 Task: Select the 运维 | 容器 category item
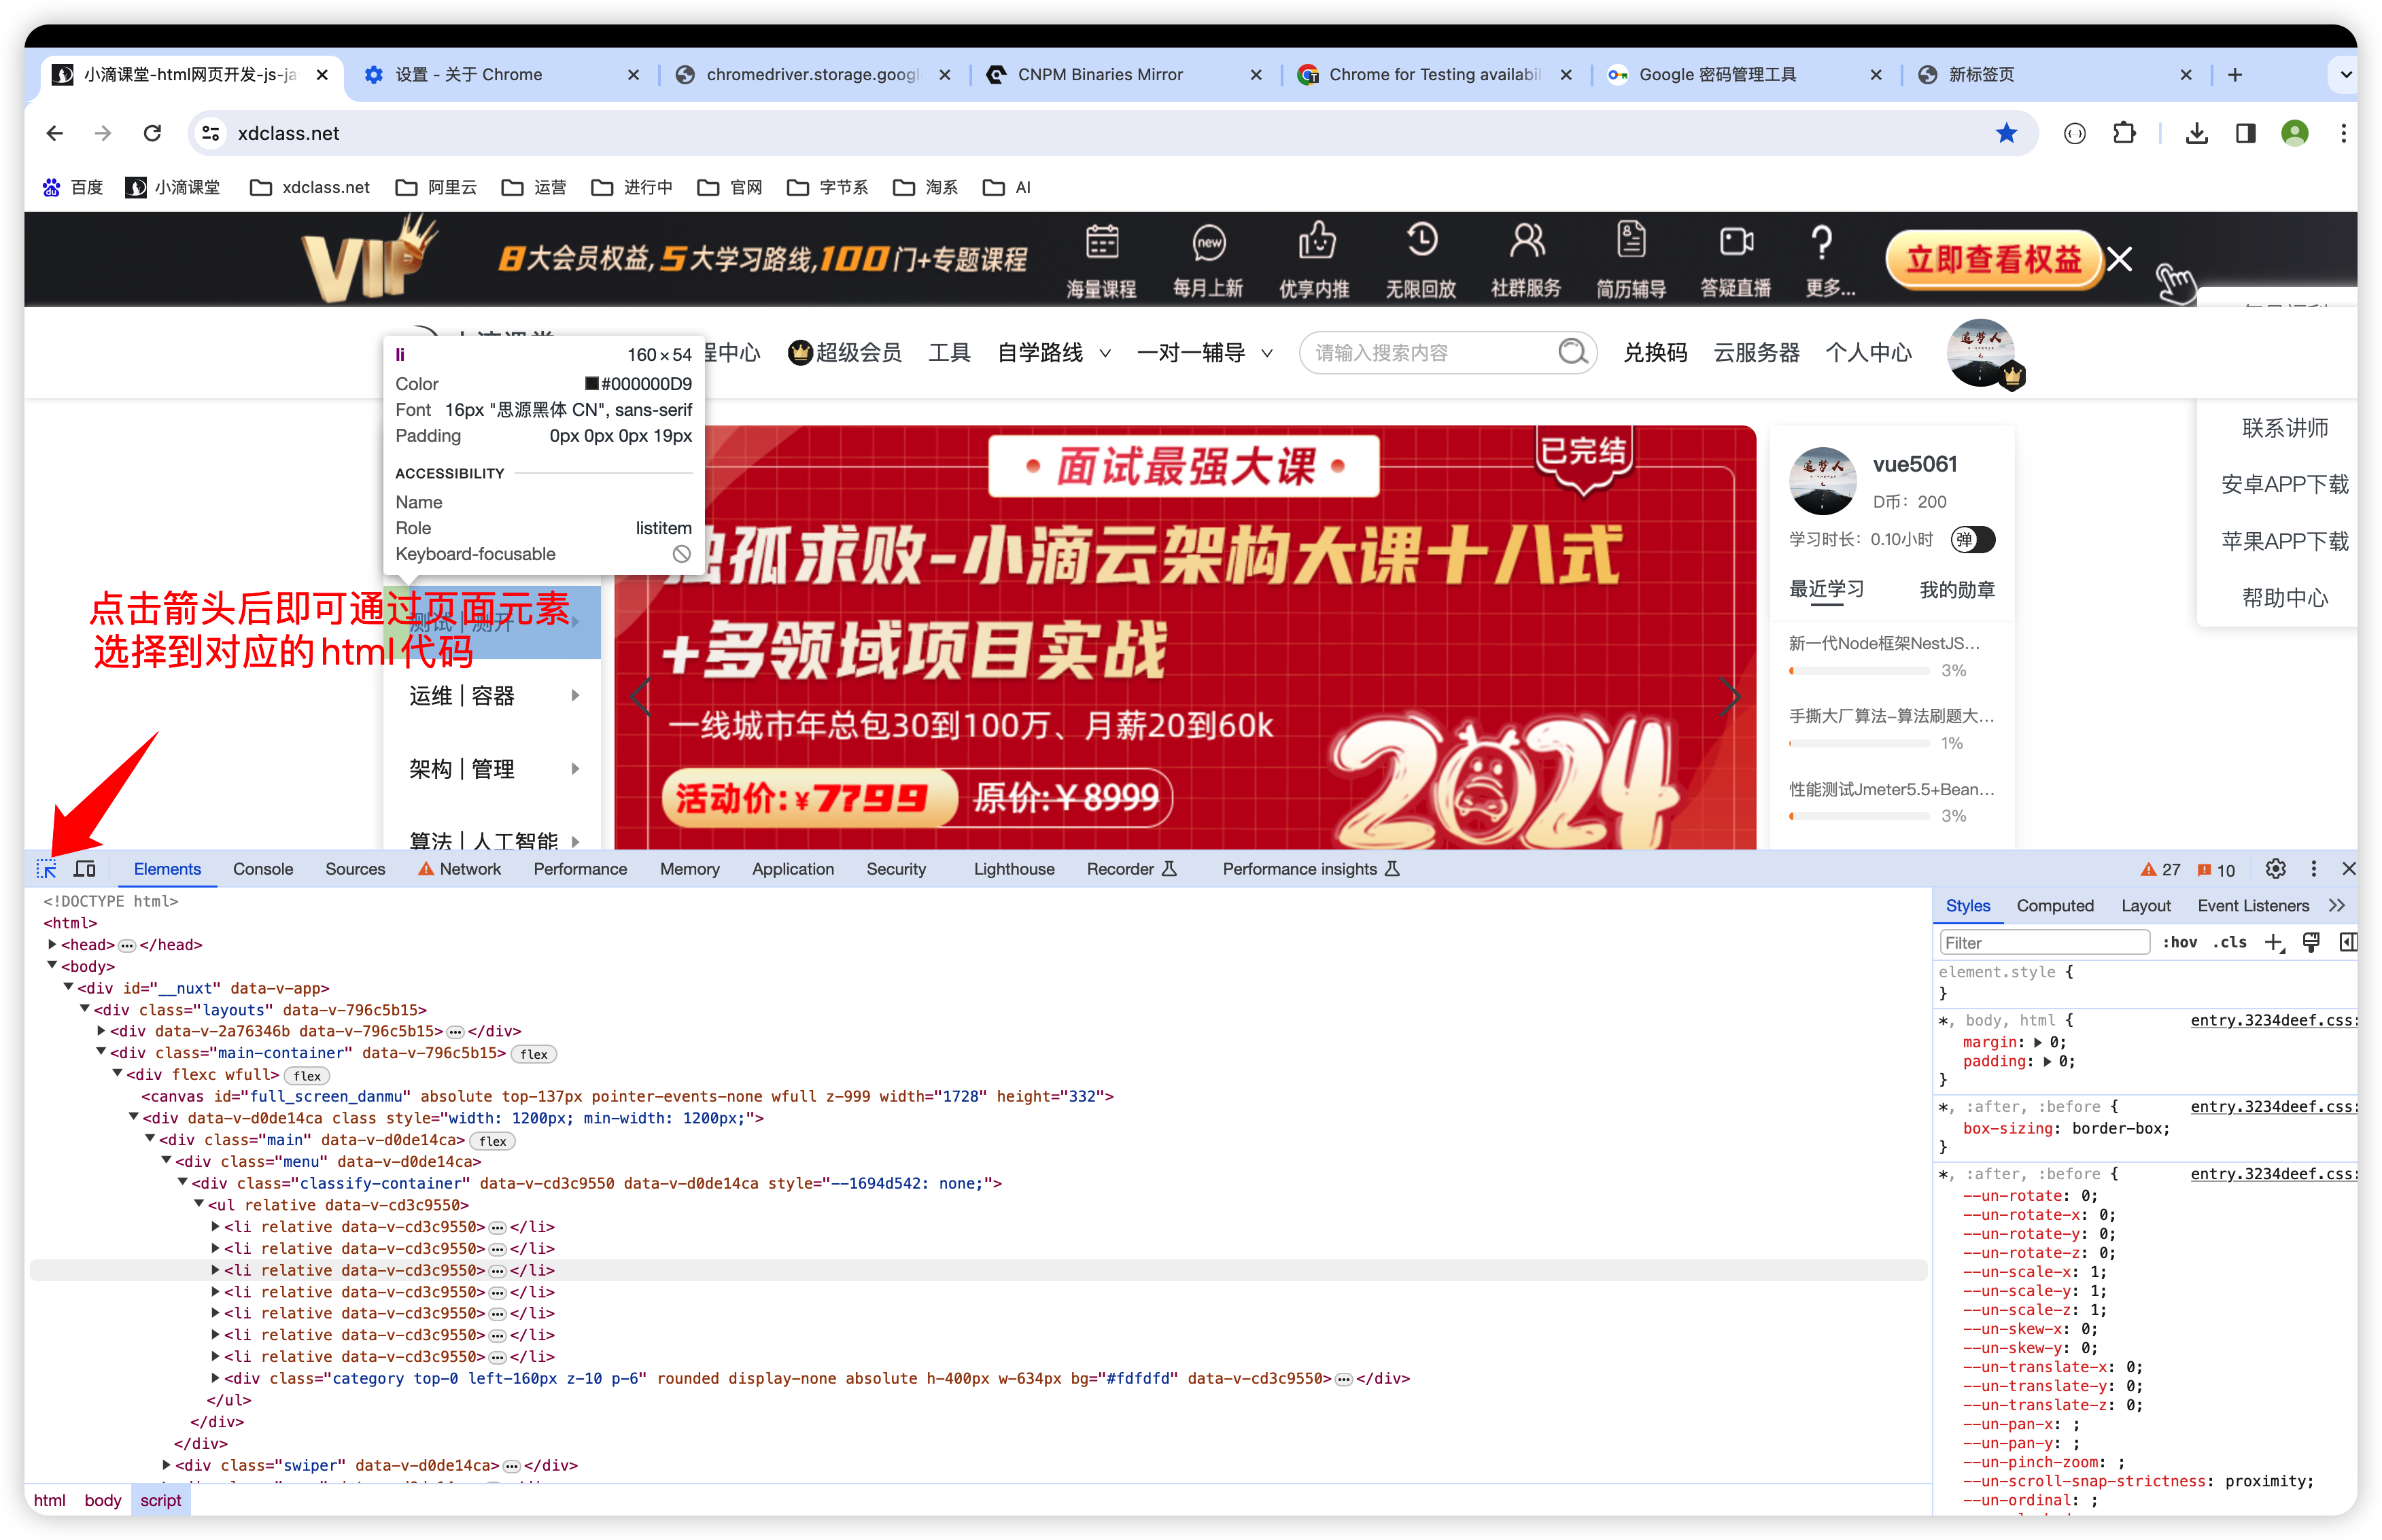[x=492, y=695]
